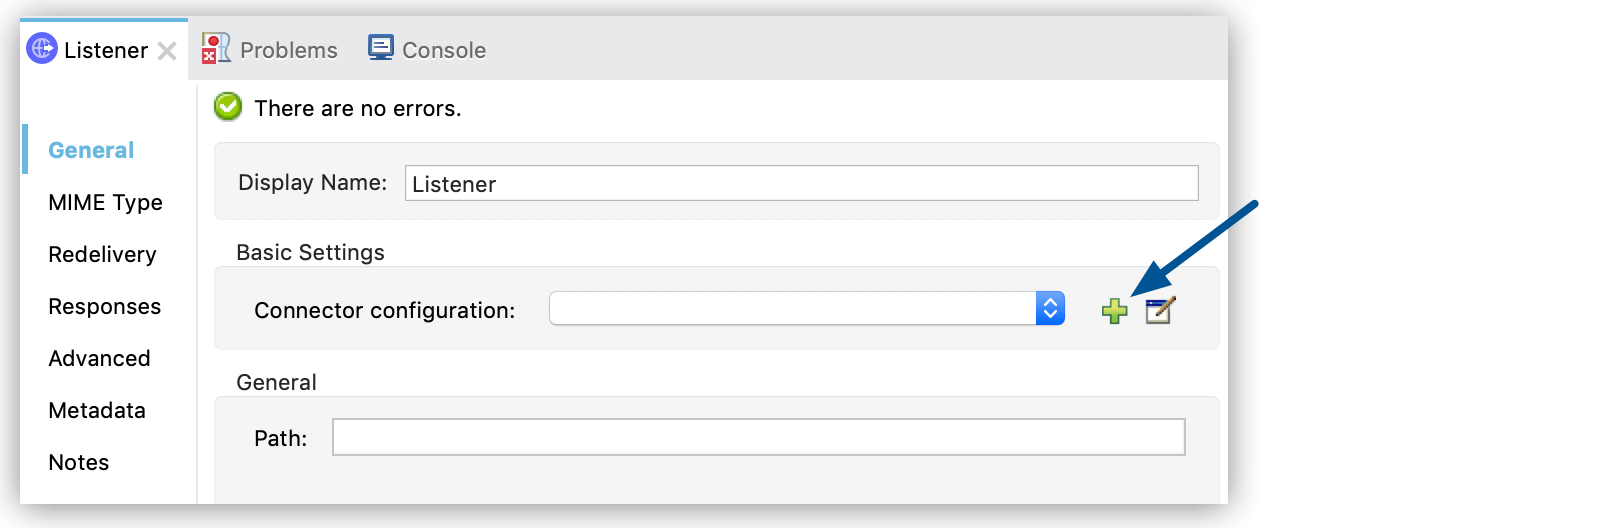
Task: Click the Display Name text field
Action: pyautogui.click(x=801, y=183)
